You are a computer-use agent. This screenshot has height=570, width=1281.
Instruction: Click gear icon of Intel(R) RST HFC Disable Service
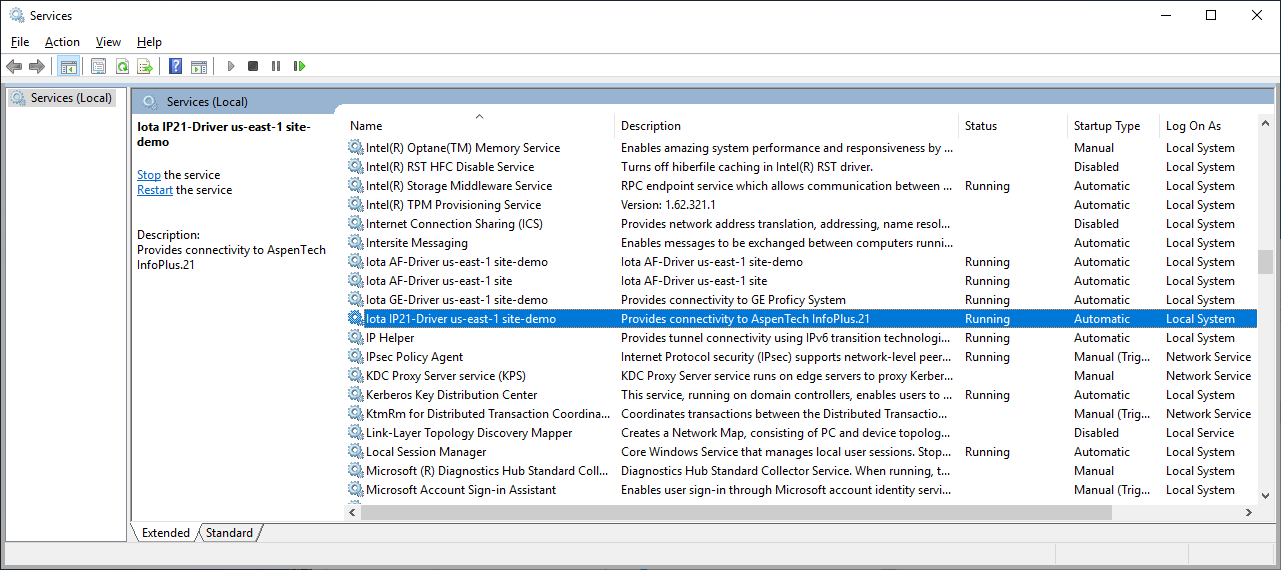tap(355, 167)
